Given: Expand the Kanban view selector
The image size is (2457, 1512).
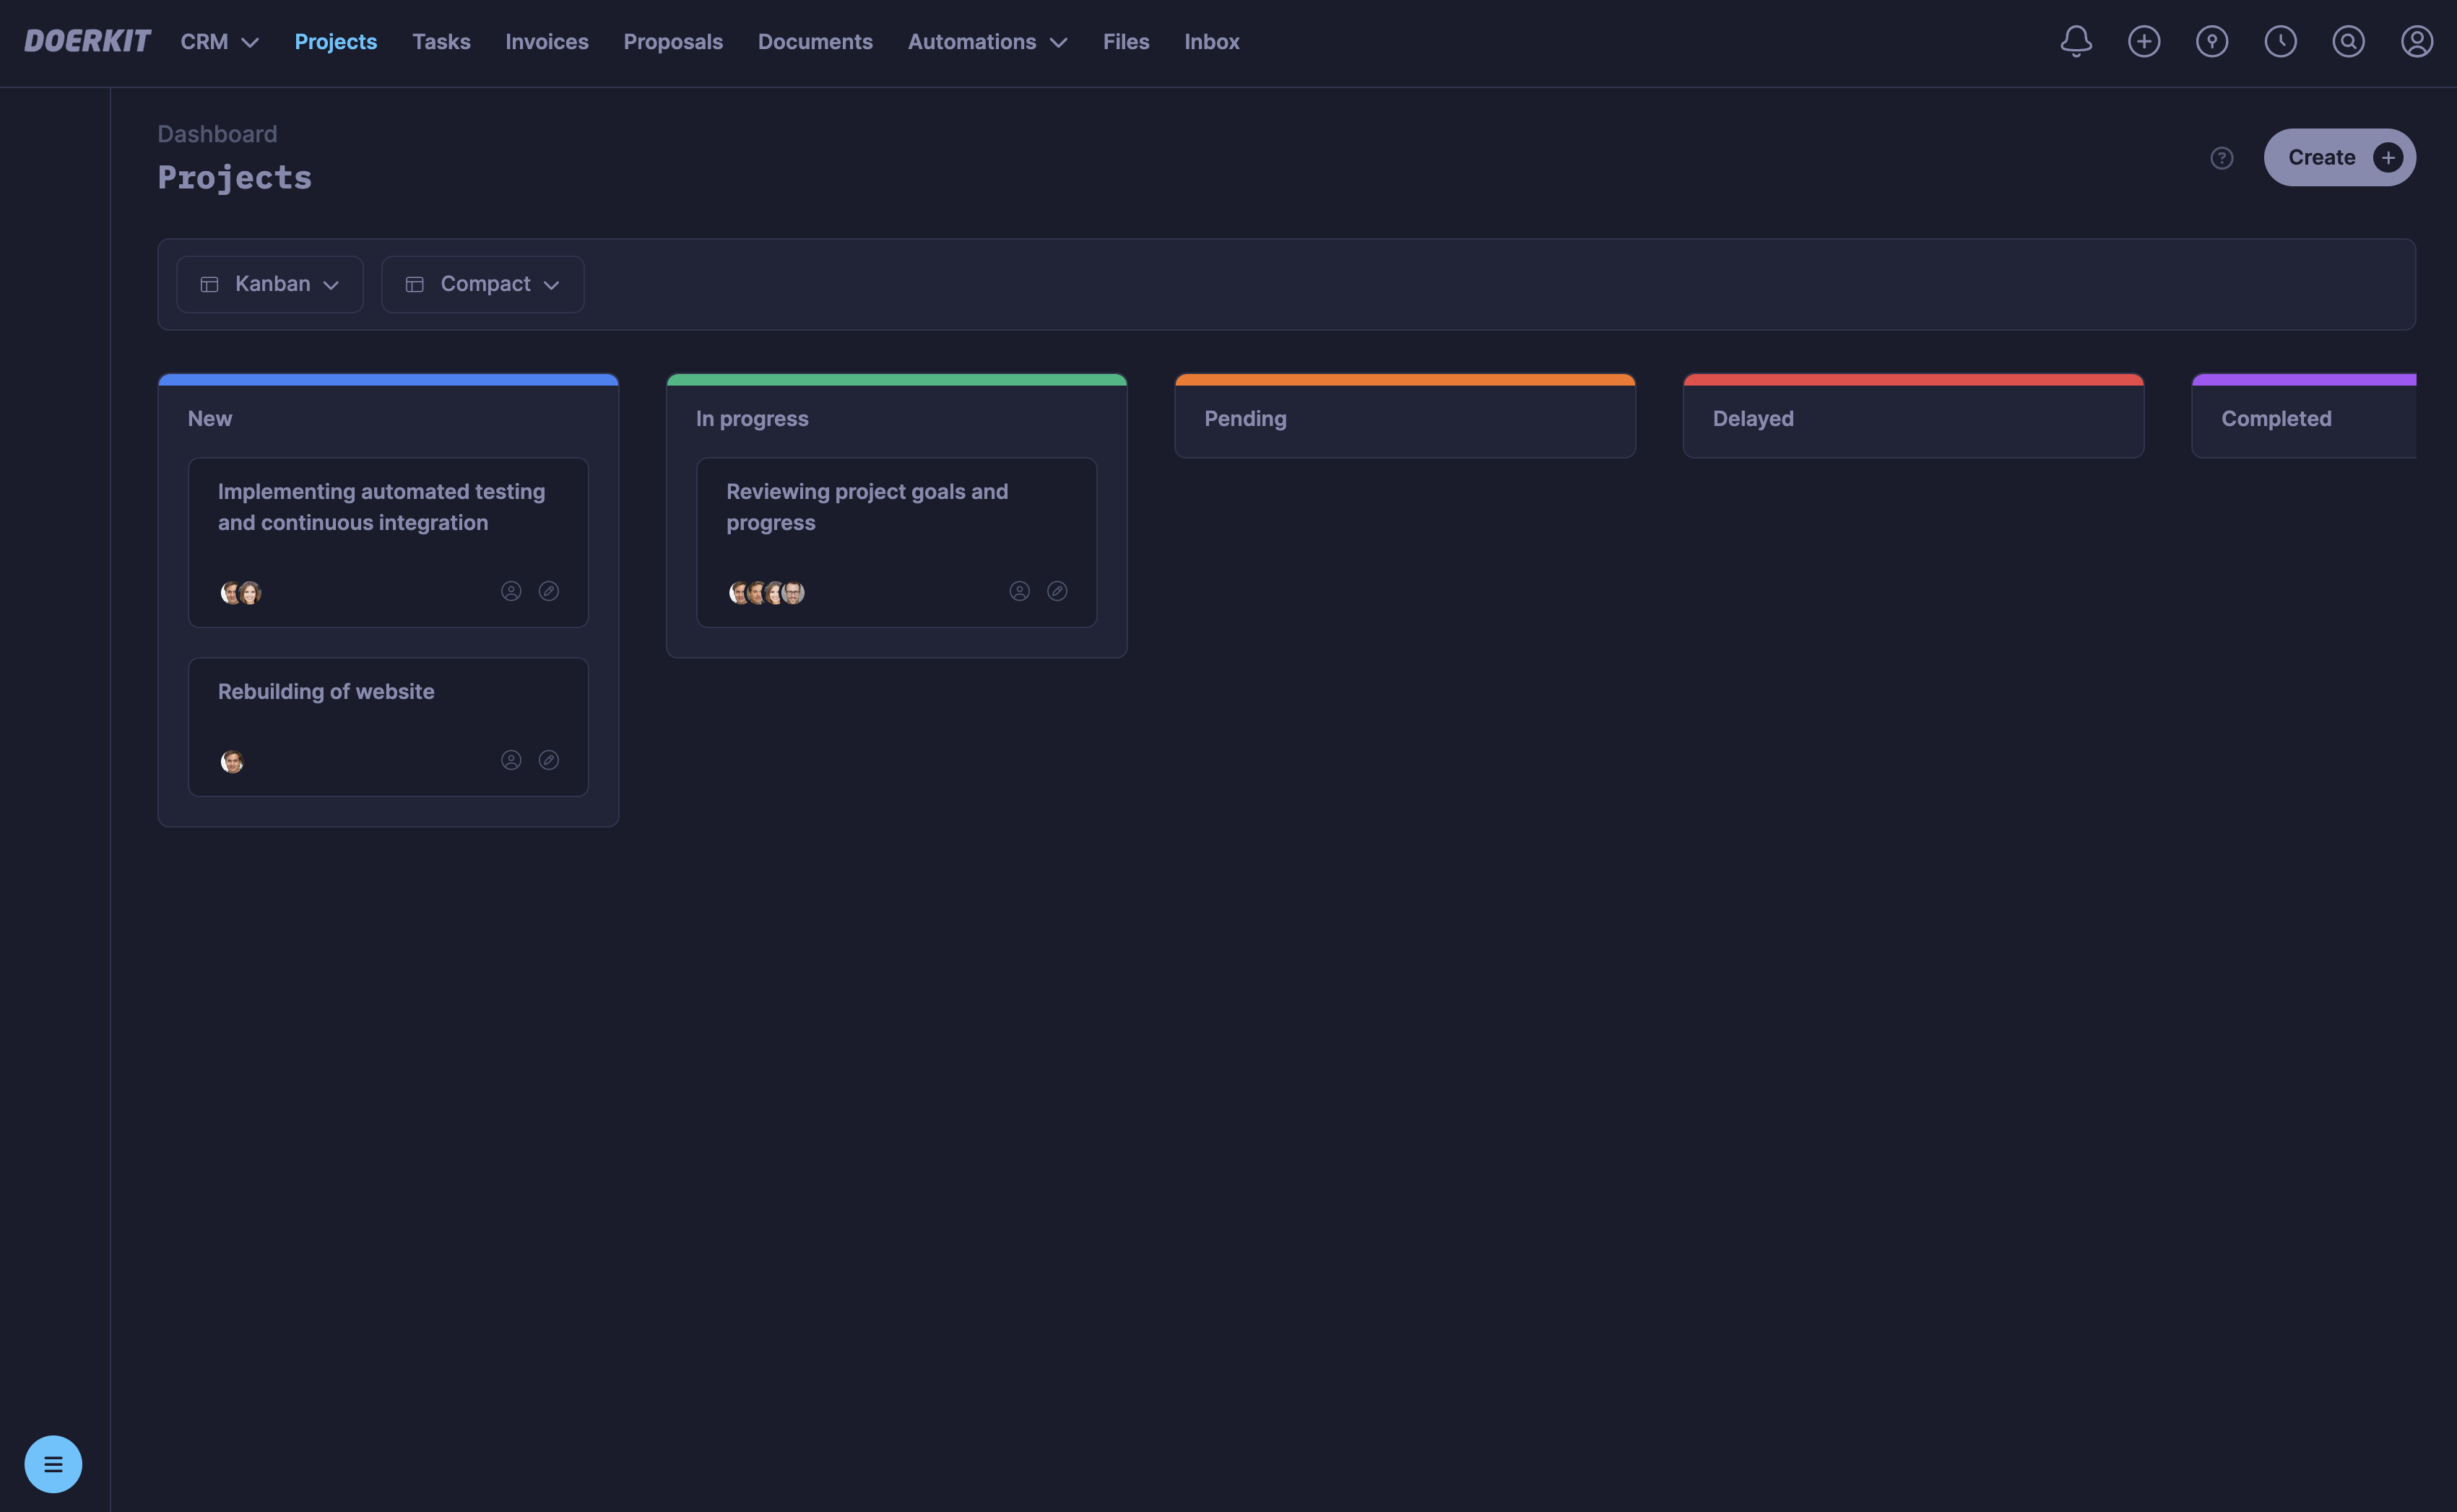Looking at the screenshot, I should click(269, 284).
